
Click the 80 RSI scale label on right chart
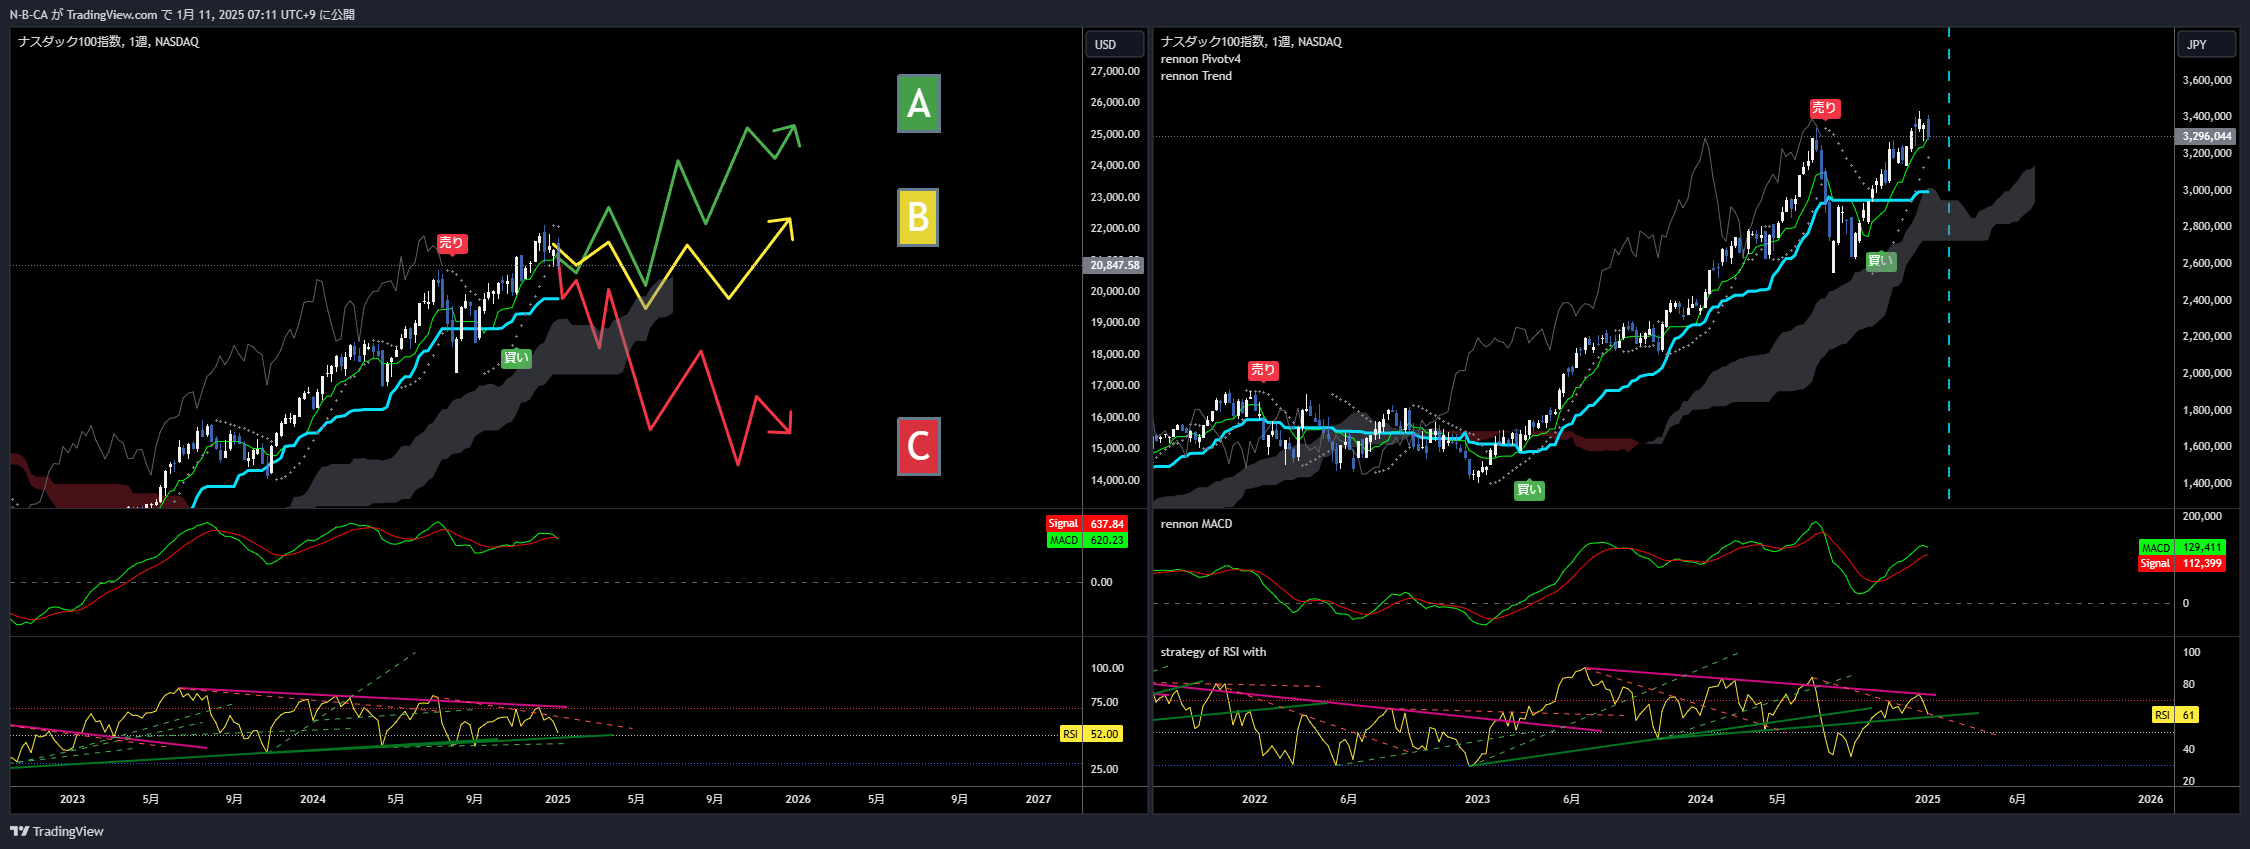[2189, 684]
